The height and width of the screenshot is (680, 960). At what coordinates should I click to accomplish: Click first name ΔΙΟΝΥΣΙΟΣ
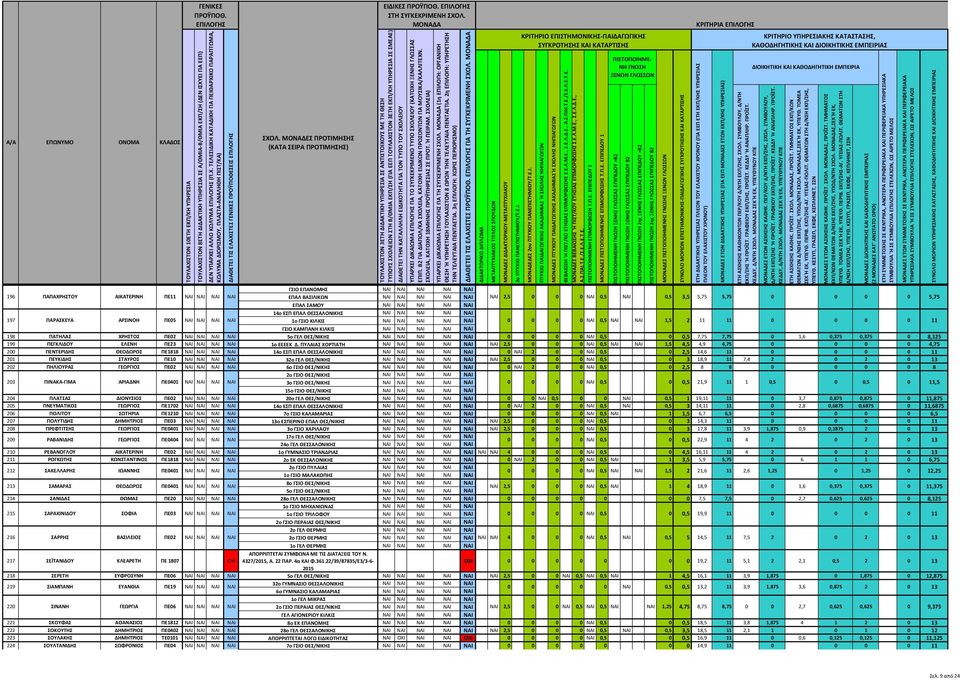[x=129, y=398]
